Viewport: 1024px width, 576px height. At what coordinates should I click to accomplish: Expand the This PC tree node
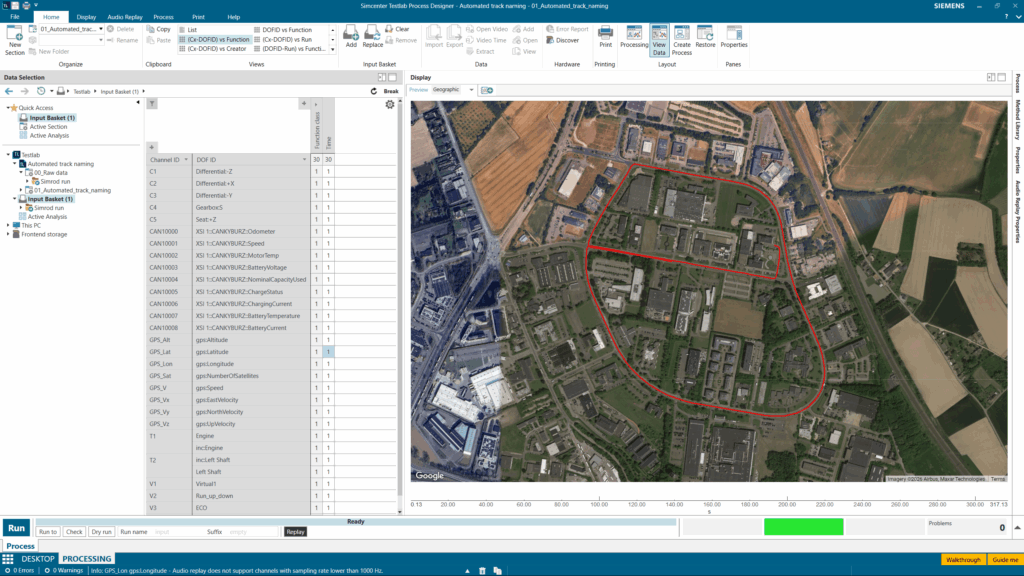pyautogui.click(x=9, y=225)
